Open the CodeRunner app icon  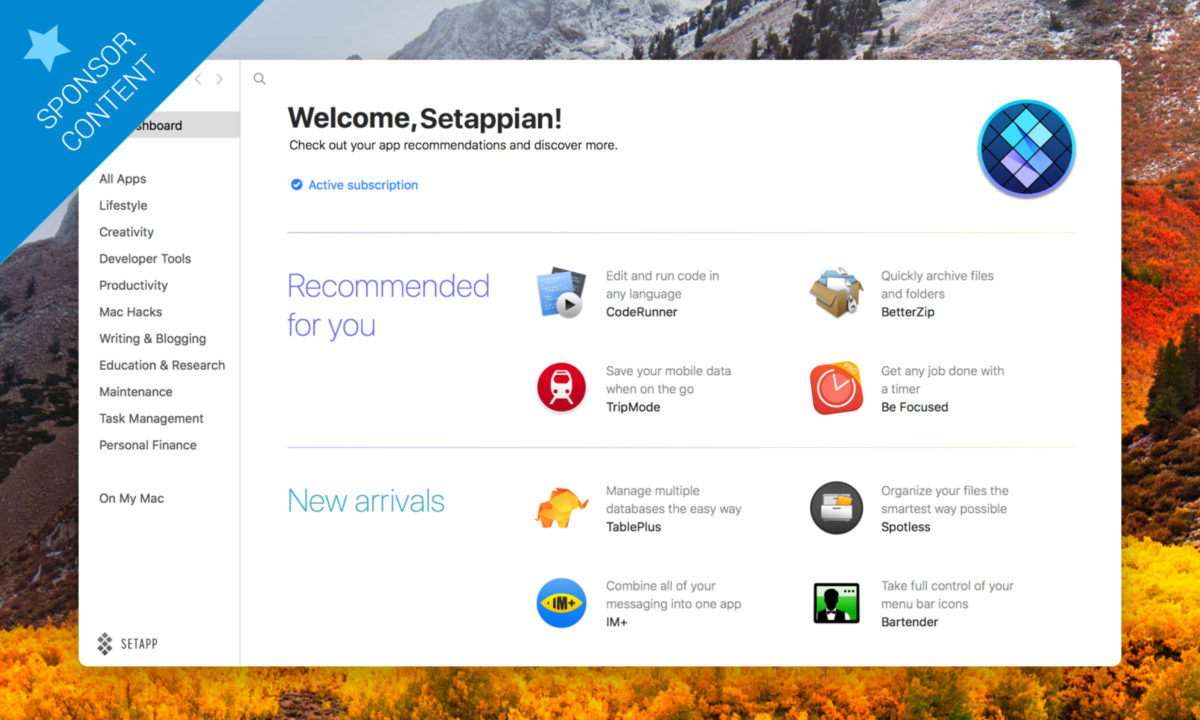point(560,293)
